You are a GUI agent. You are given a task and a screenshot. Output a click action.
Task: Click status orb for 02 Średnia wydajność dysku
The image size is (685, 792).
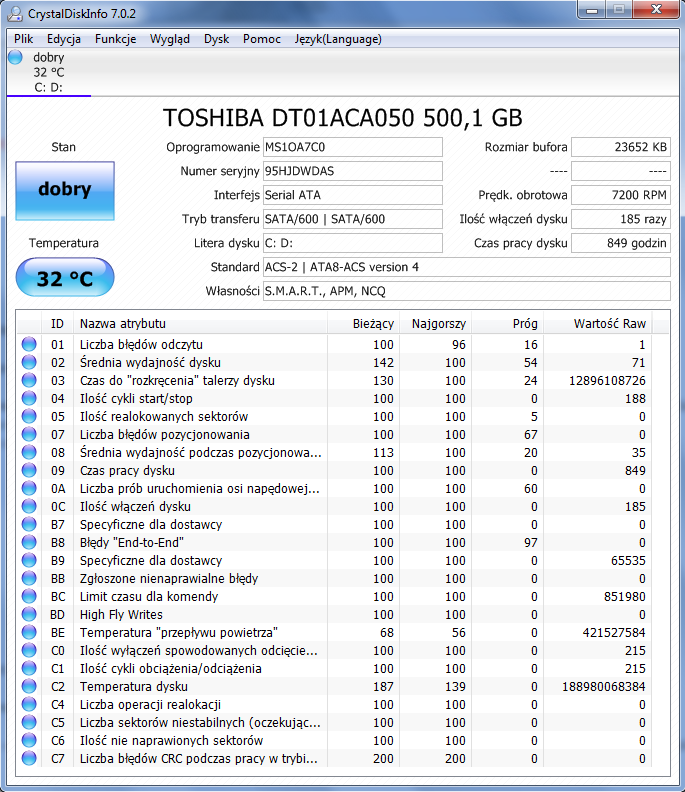(29, 362)
